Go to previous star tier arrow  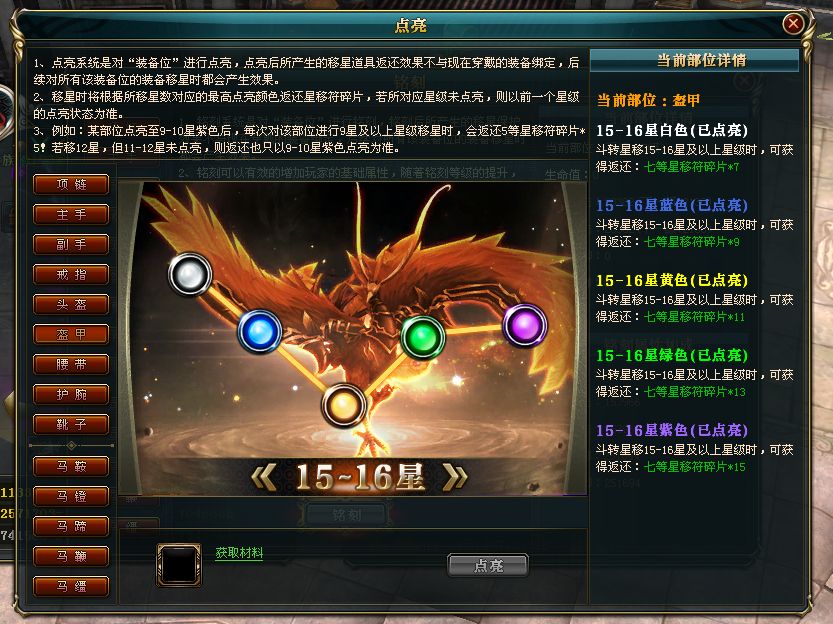coord(264,476)
